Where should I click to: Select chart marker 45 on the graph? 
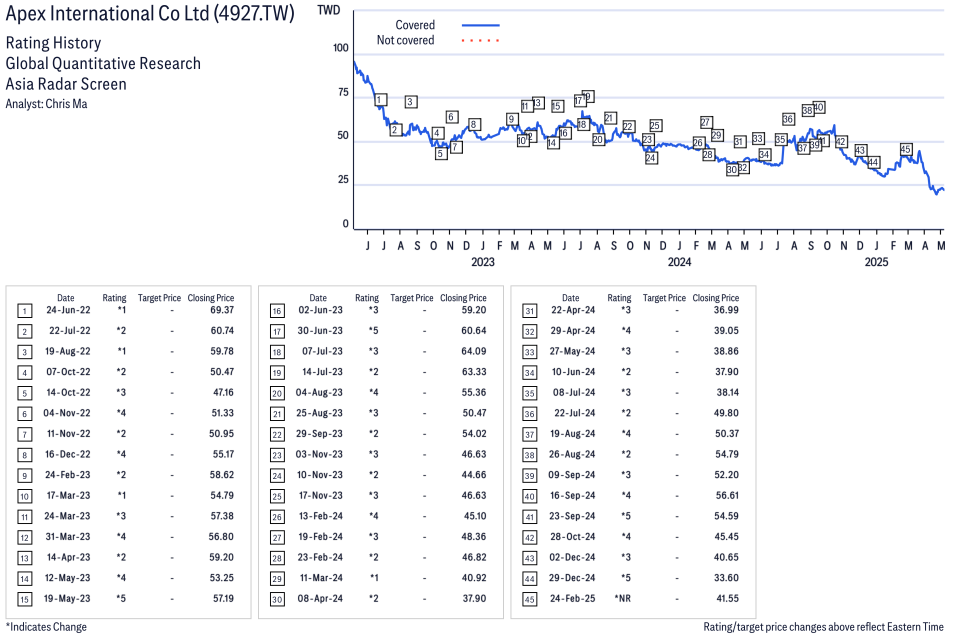coord(906,149)
